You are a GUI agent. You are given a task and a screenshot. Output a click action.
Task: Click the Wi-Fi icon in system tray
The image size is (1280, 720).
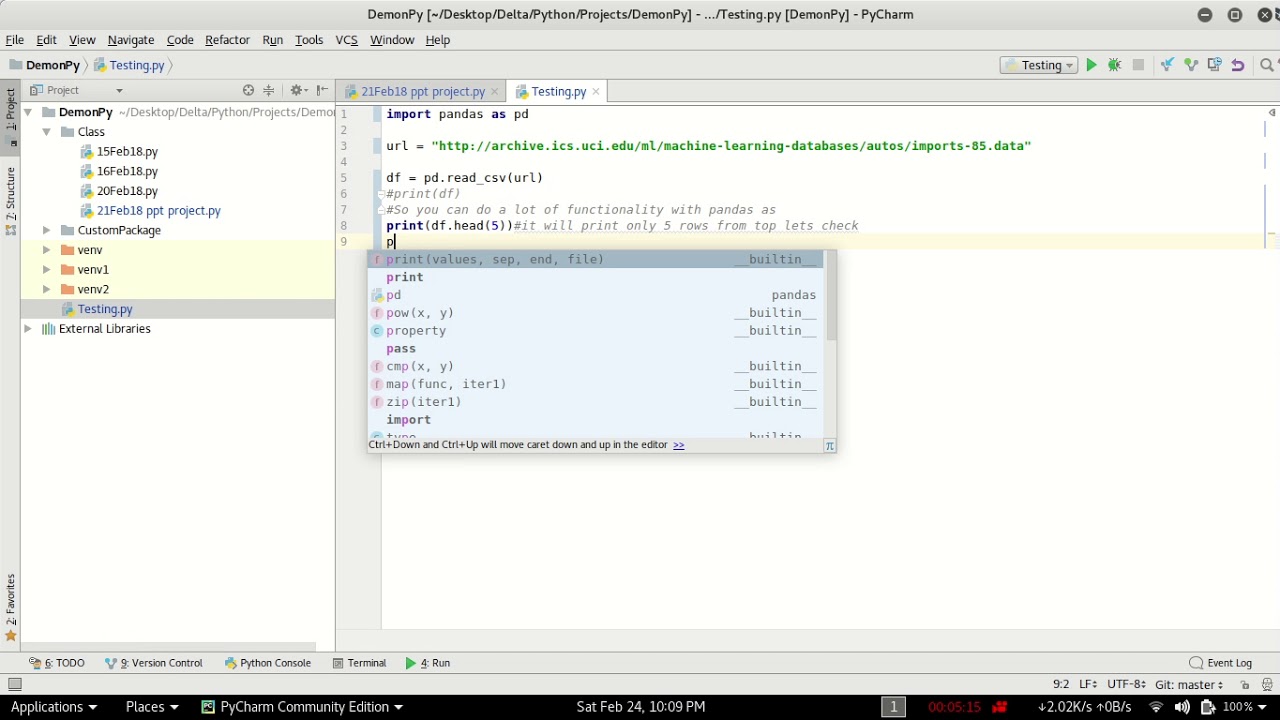[x=1156, y=707]
